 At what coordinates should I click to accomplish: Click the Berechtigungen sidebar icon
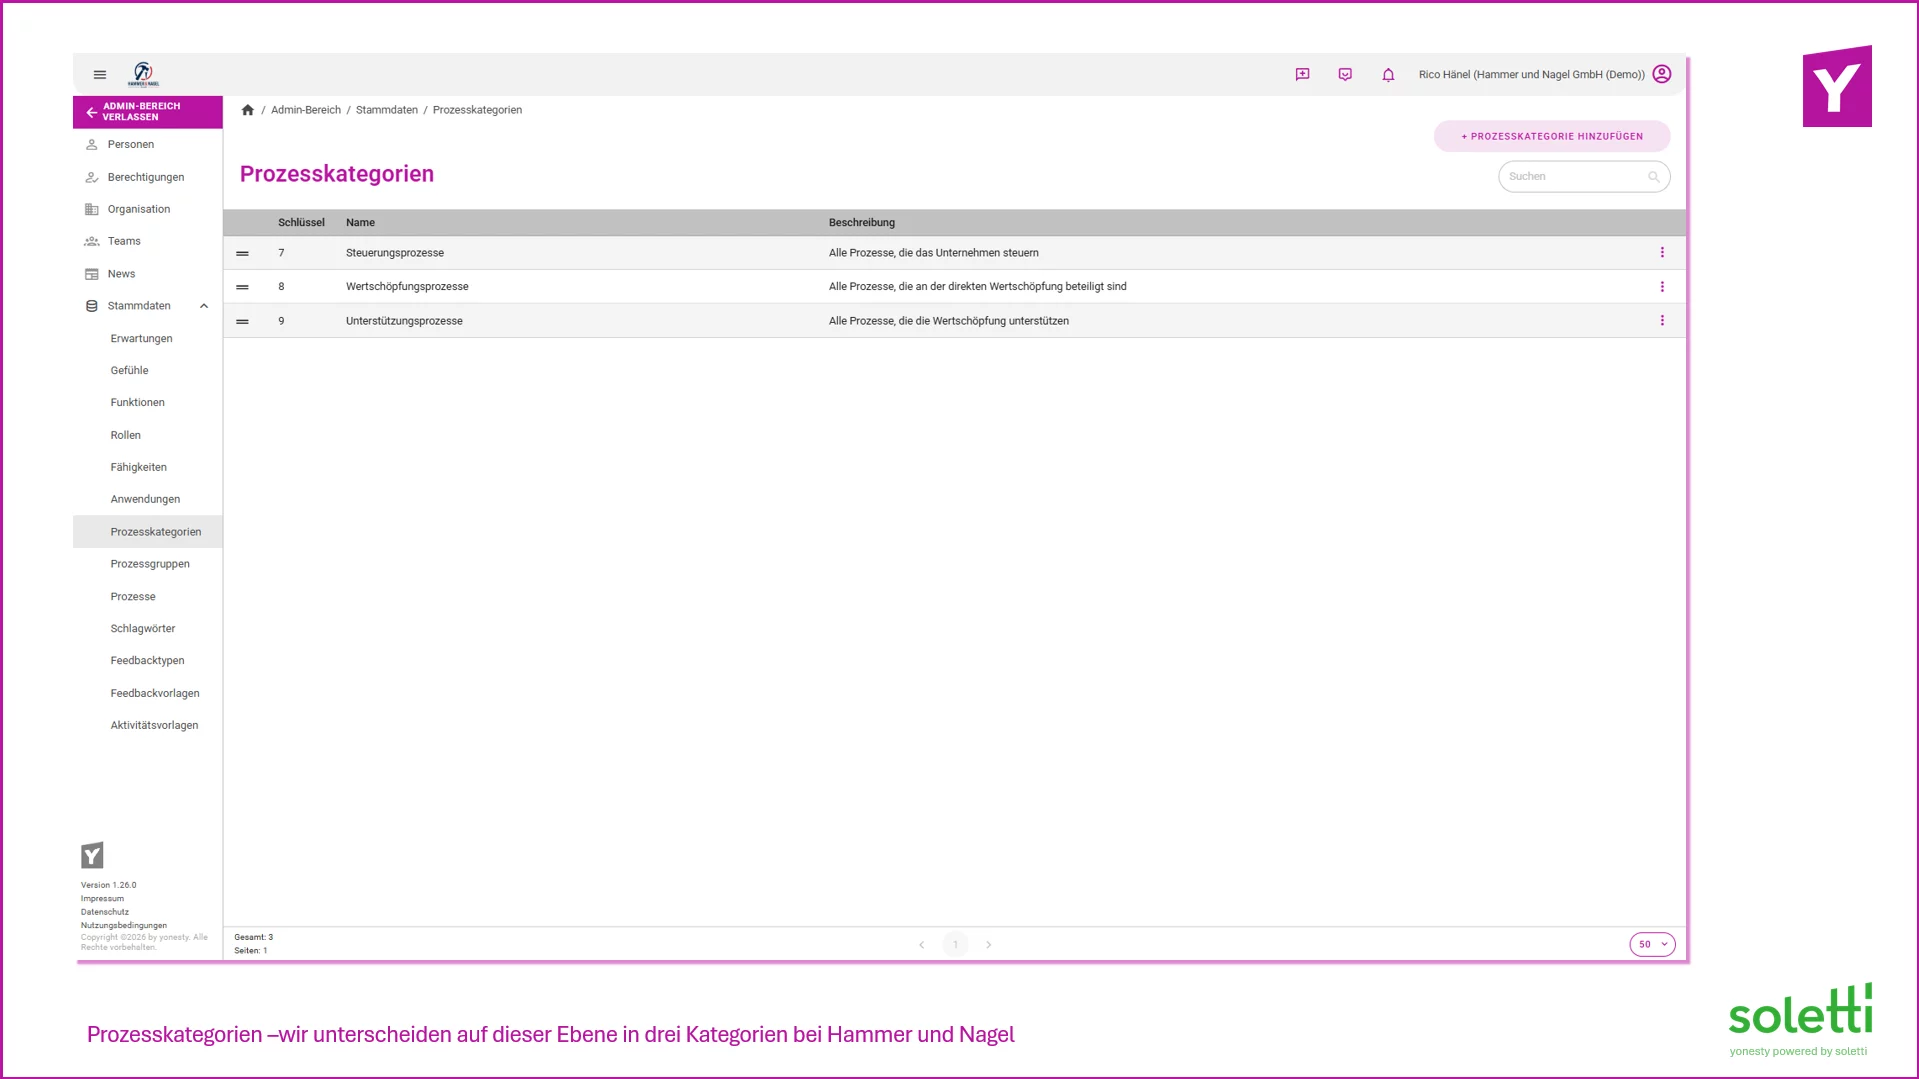pos(92,177)
